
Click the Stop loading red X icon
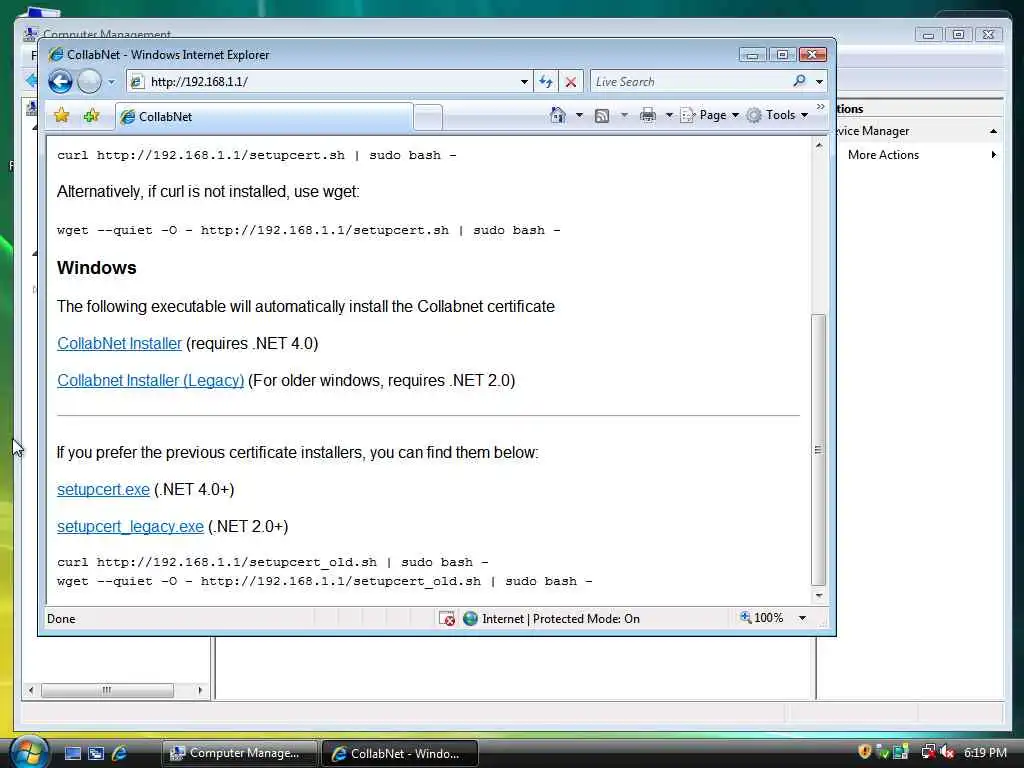571,82
